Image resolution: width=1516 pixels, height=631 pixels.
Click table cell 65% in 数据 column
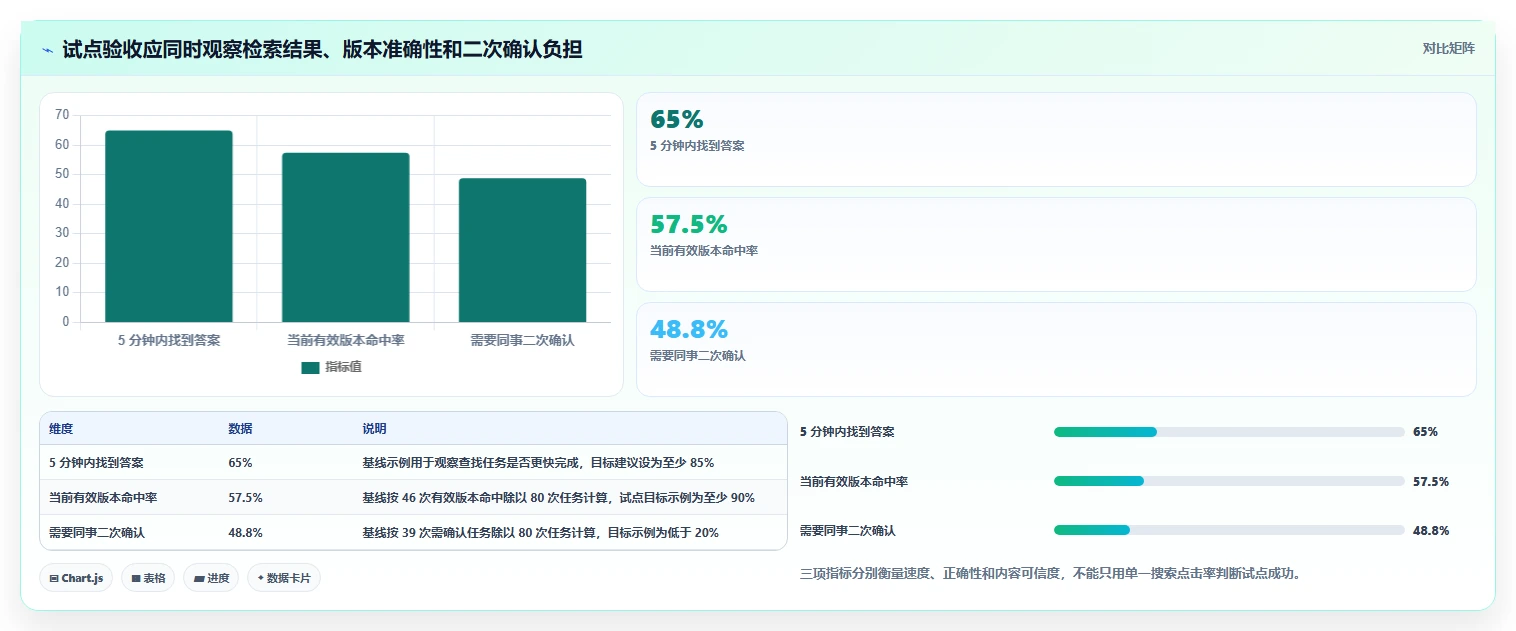(240, 463)
